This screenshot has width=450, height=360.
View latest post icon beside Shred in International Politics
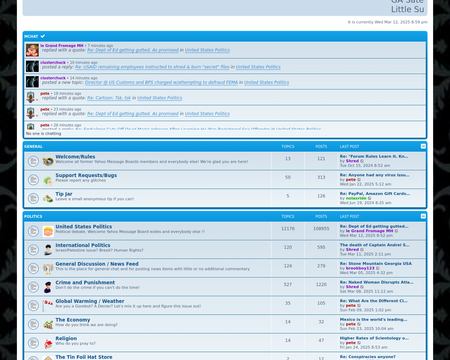pyautogui.click(x=362, y=250)
